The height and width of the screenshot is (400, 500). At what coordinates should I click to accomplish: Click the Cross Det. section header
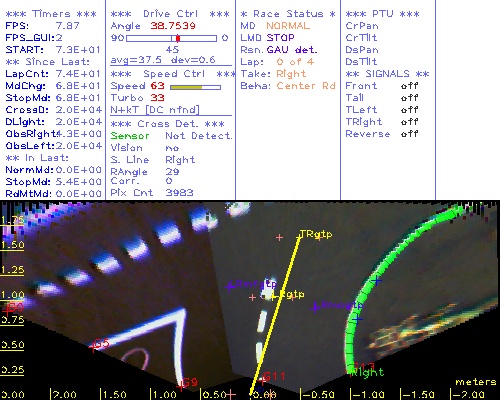pyautogui.click(x=168, y=124)
